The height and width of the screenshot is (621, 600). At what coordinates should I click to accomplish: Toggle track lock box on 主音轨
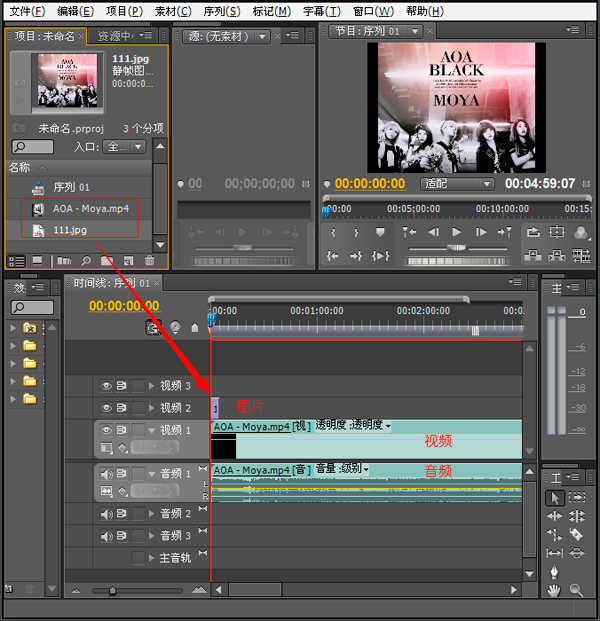coord(138,558)
